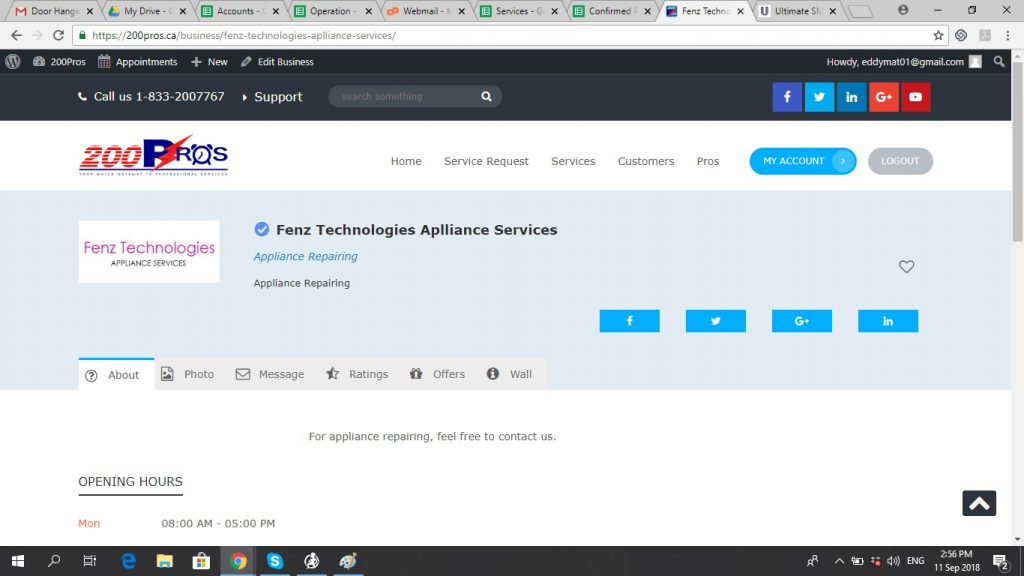Follow the Appliance Repairing category link

click(x=305, y=256)
